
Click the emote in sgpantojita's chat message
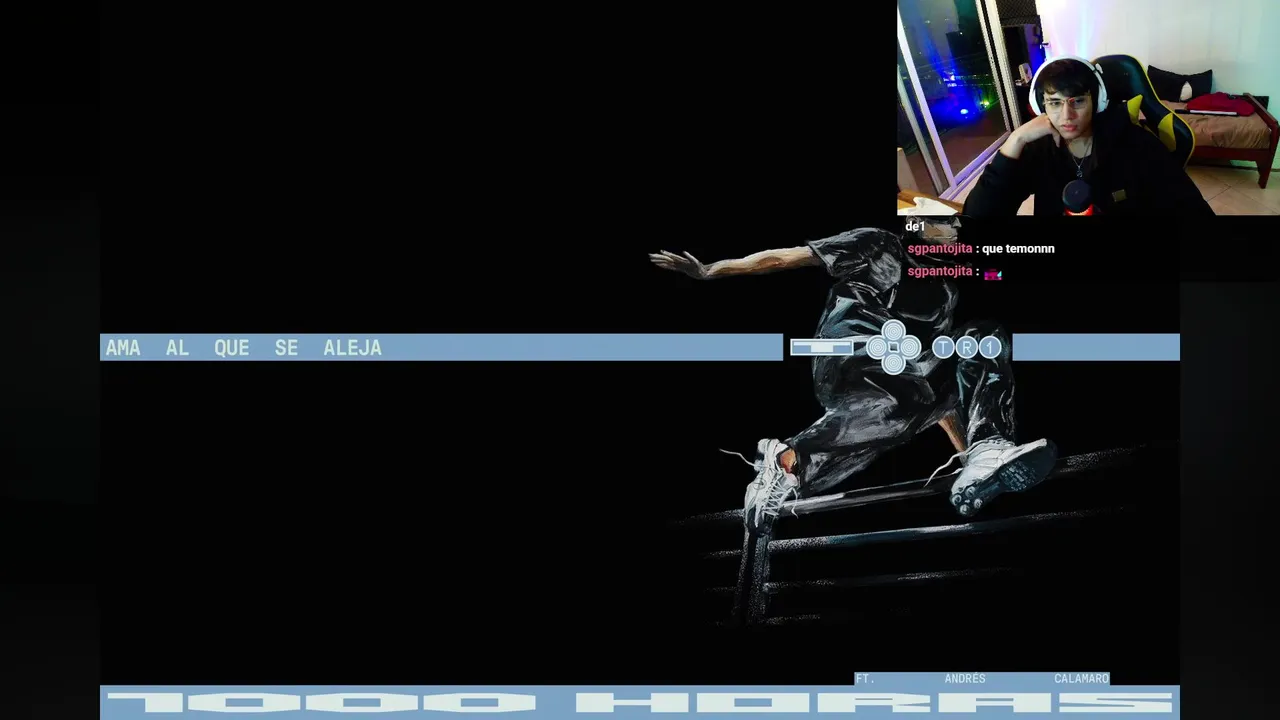coord(992,273)
